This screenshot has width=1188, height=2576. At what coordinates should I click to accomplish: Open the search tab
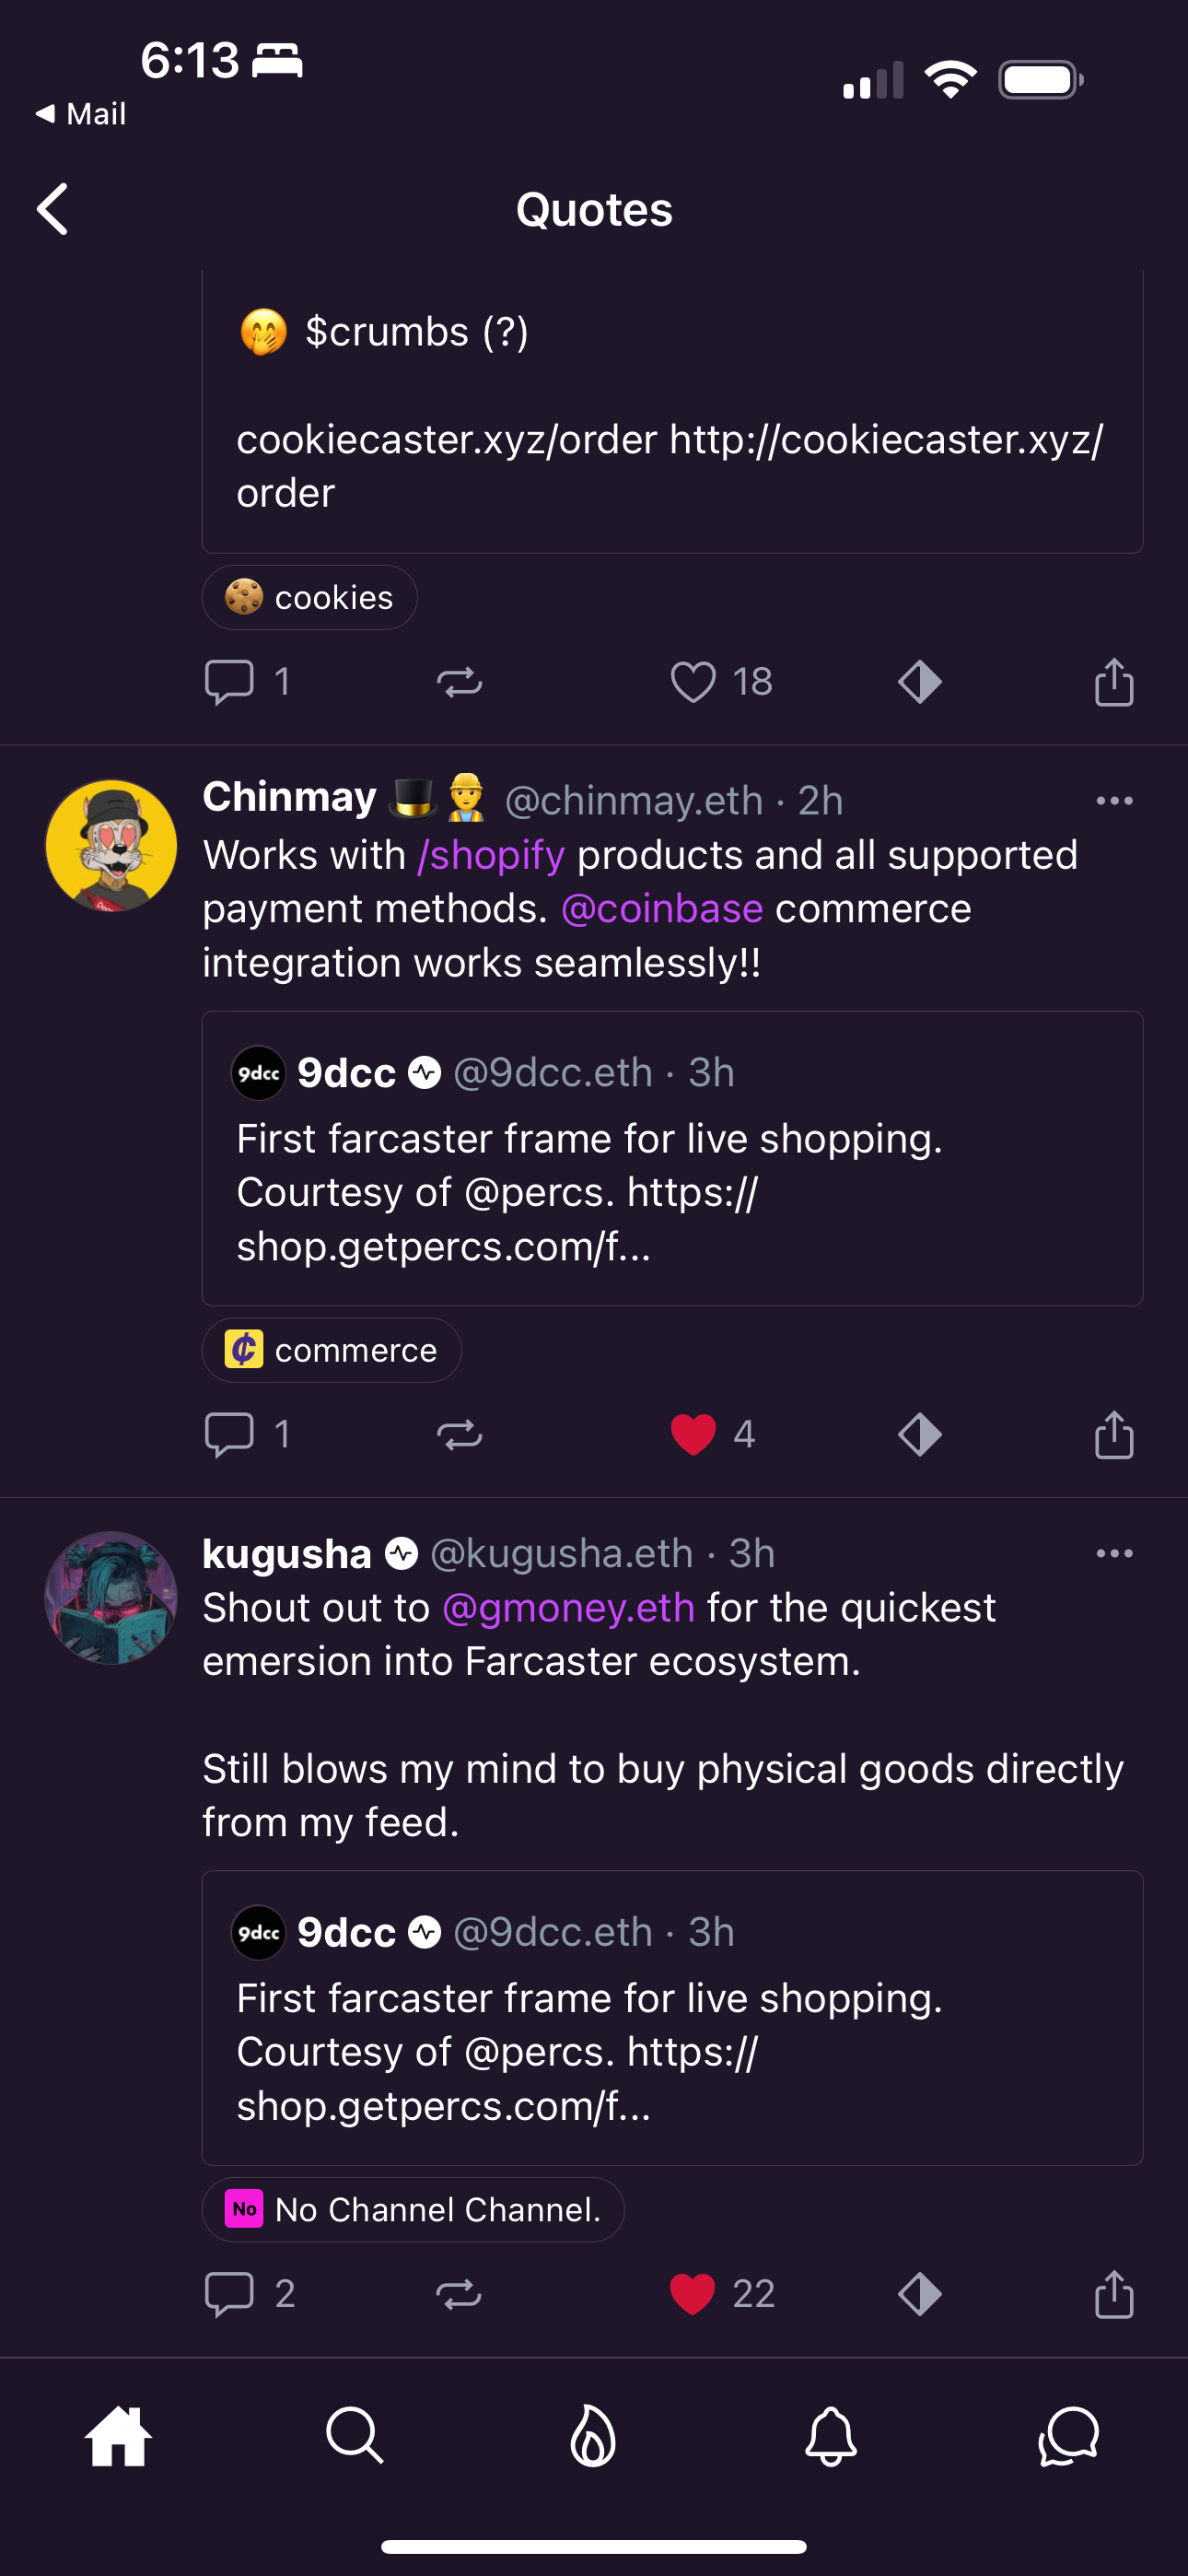[355, 2435]
